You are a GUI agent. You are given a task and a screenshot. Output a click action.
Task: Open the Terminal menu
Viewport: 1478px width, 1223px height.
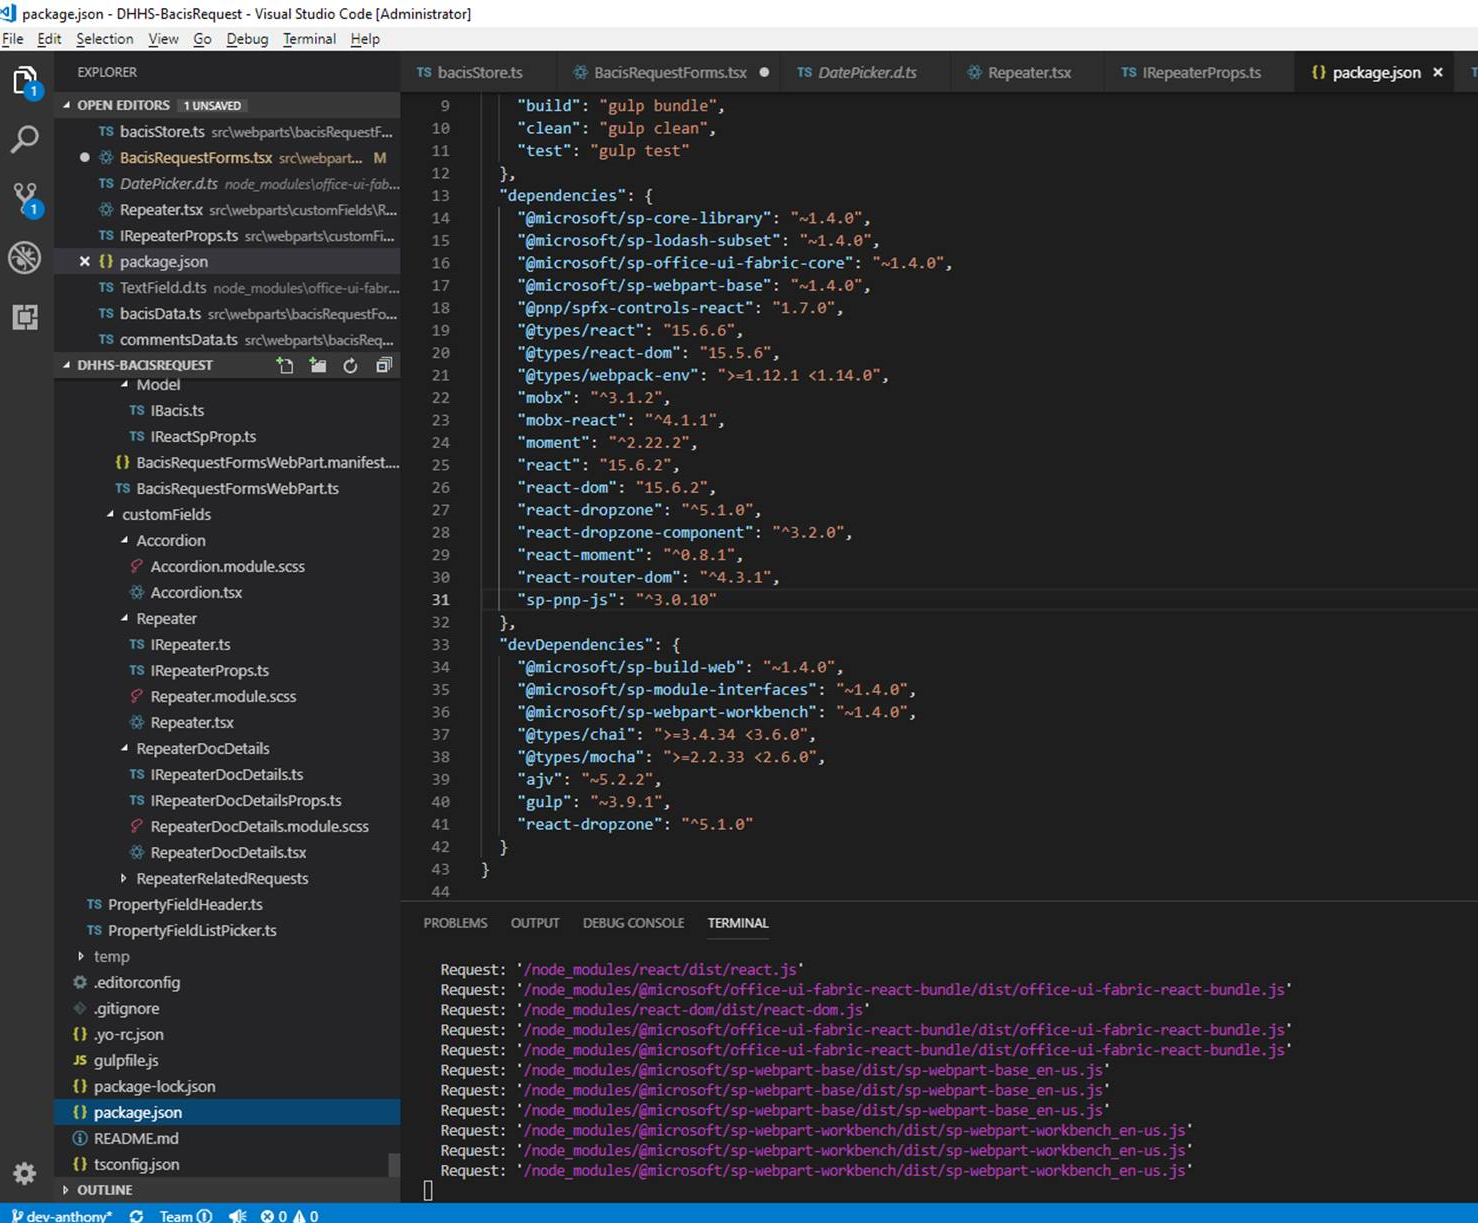(309, 39)
